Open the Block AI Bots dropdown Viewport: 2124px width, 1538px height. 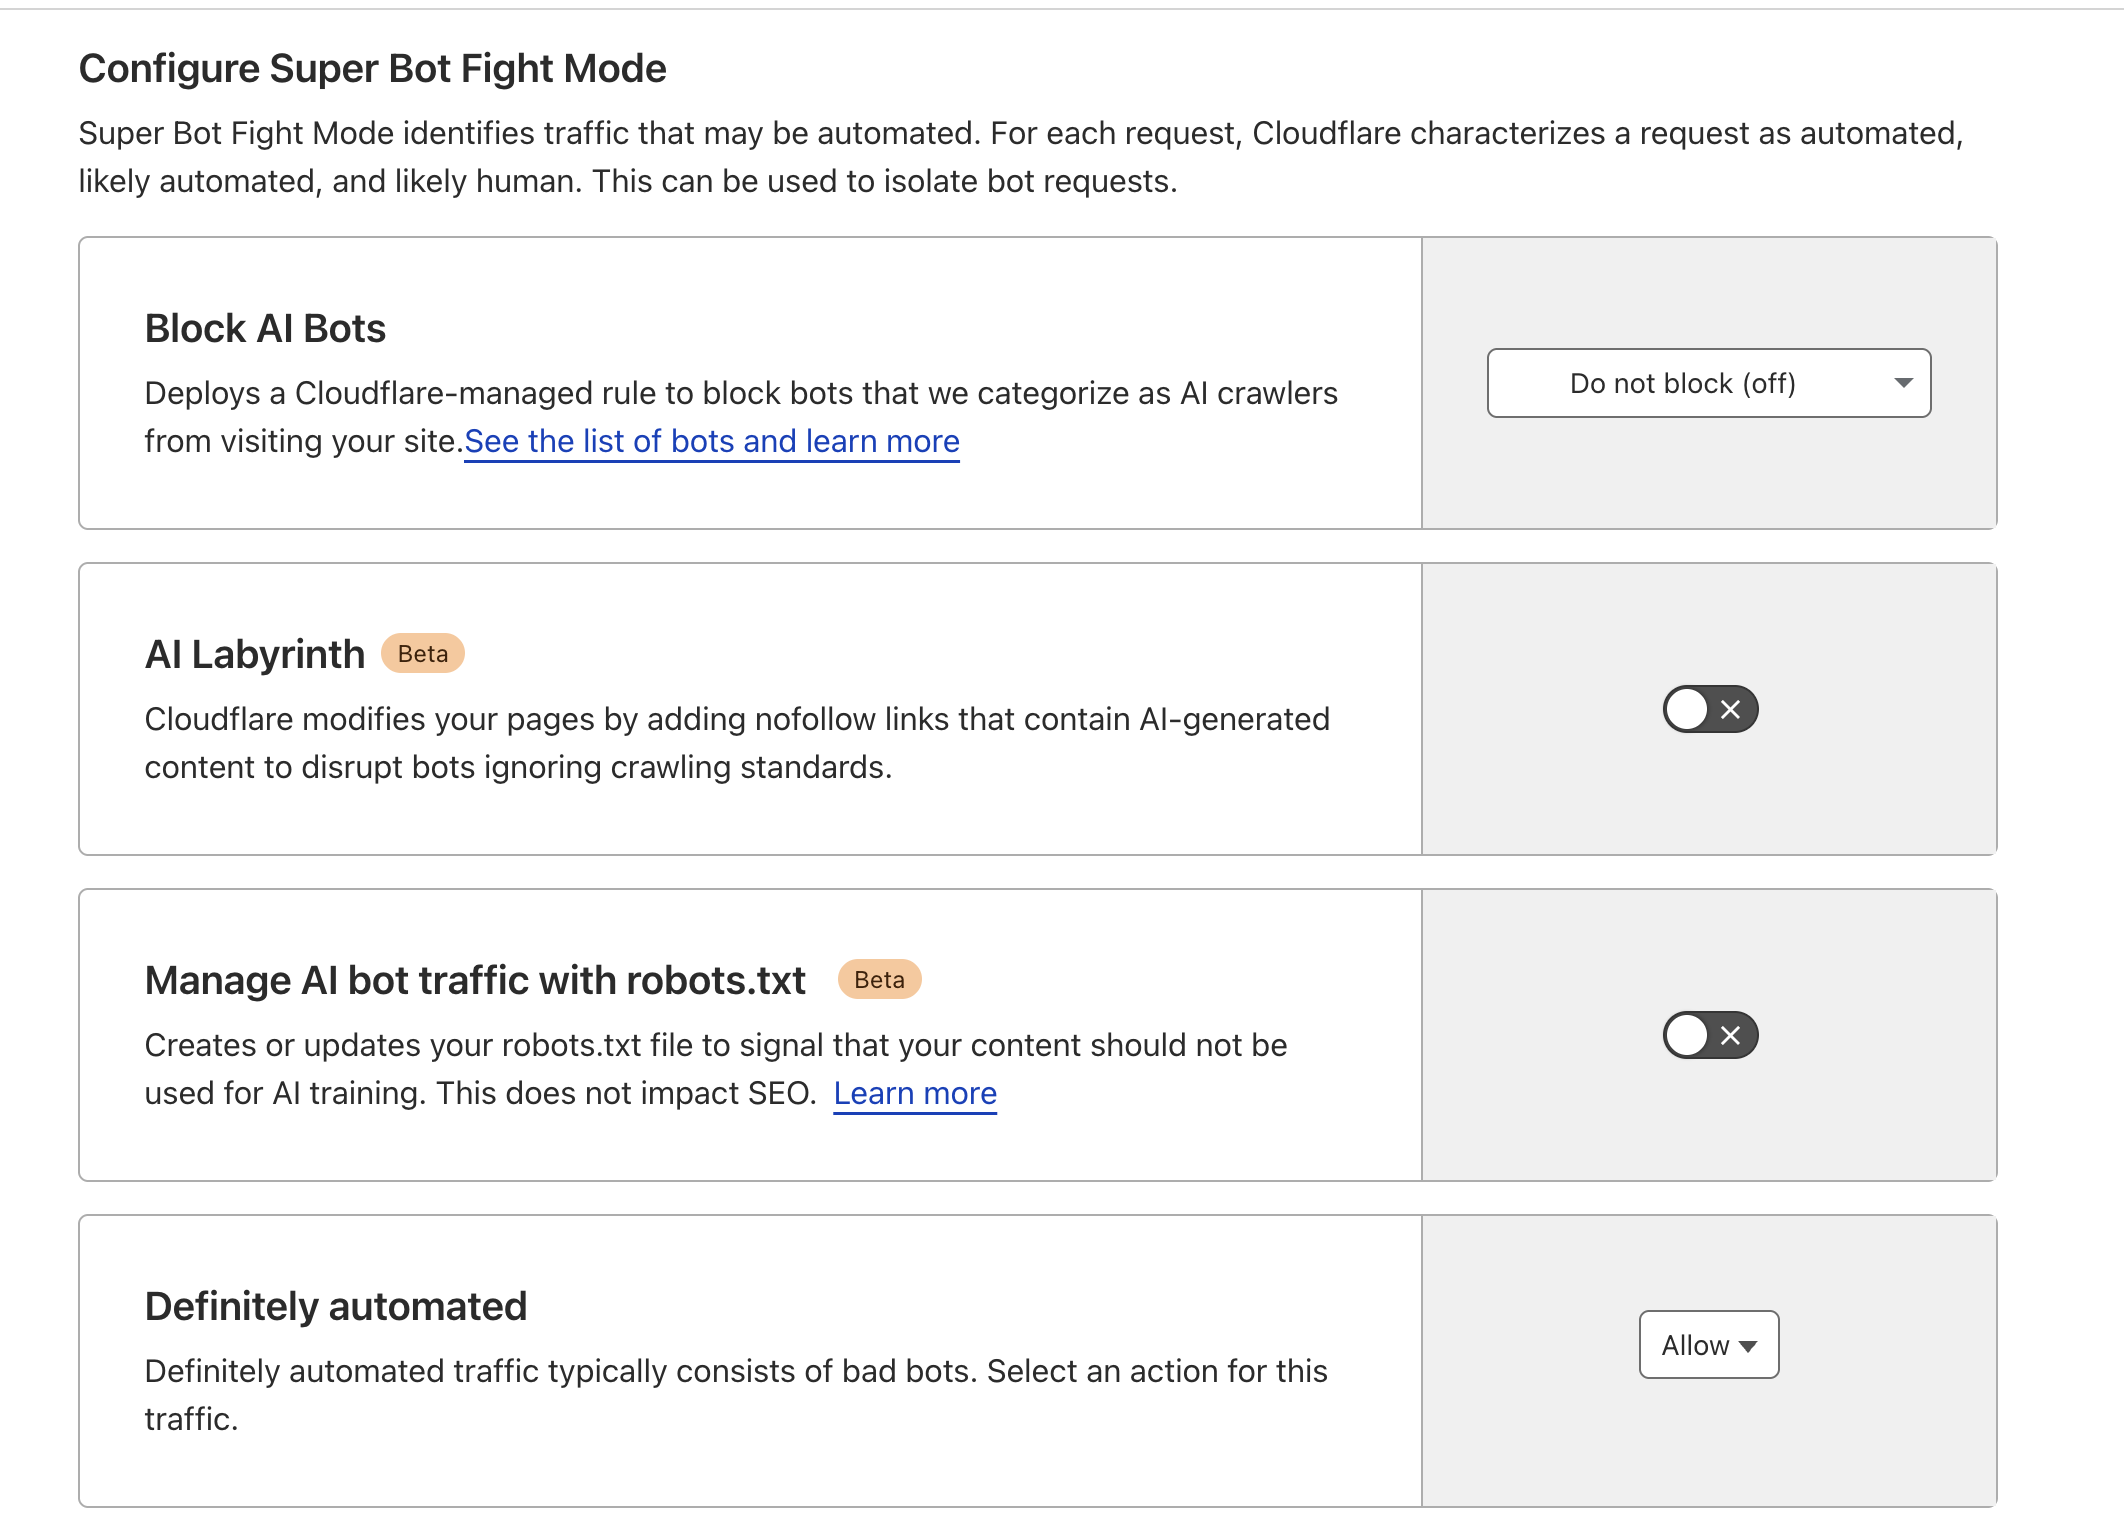tap(1708, 383)
